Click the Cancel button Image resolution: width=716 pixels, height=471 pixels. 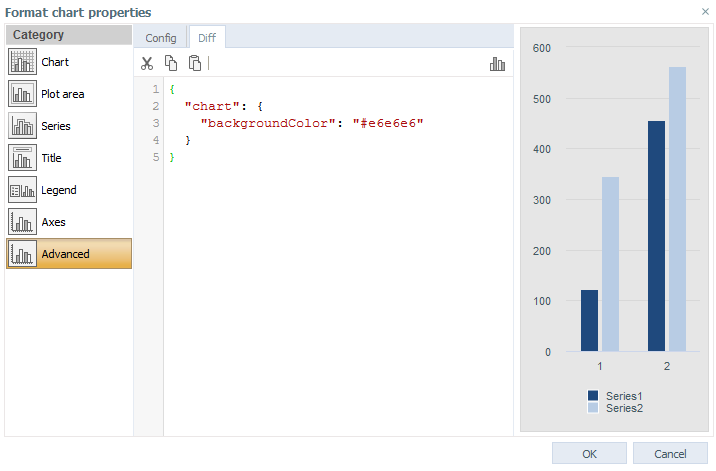coord(670,454)
